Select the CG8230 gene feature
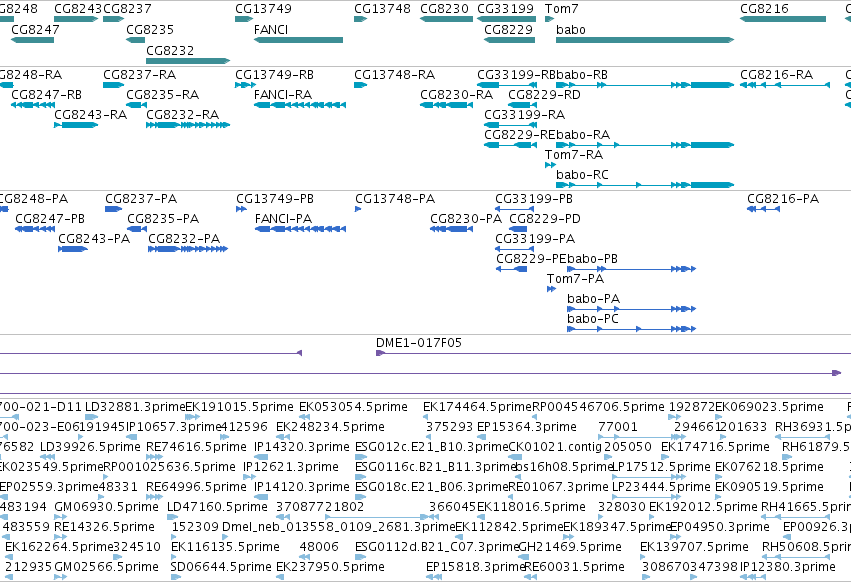The height and width of the screenshot is (582, 851). [x=446, y=19]
